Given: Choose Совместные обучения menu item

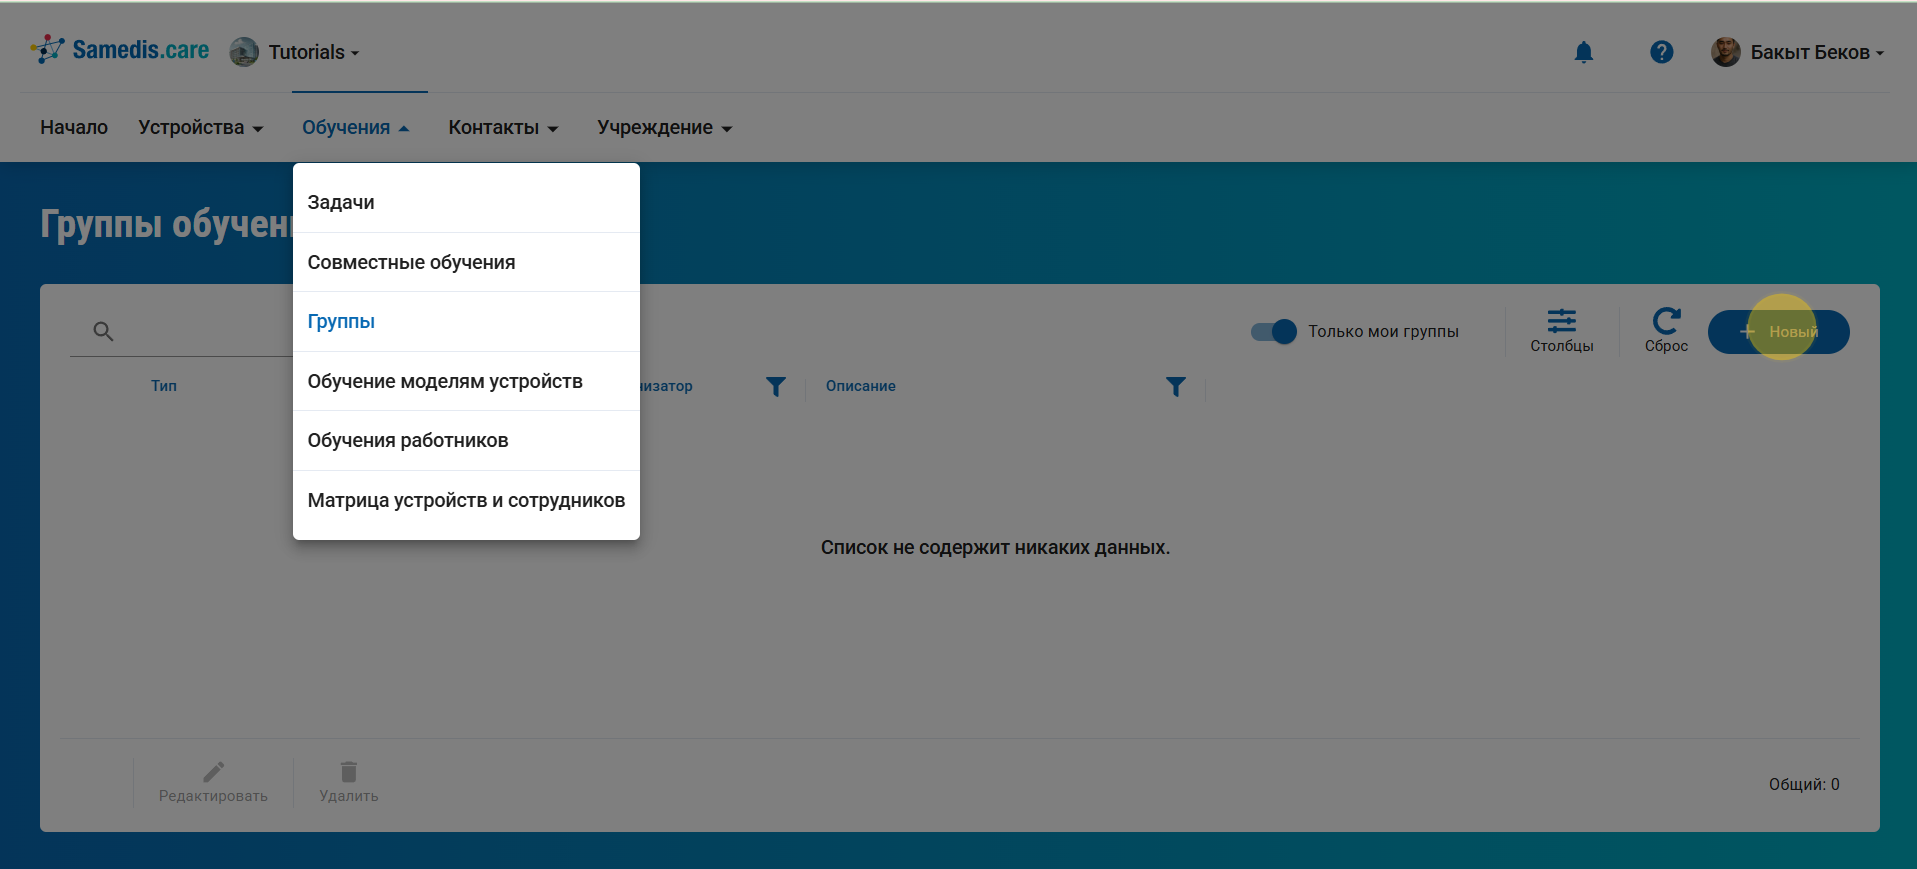Looking at the screenshot, I should coord(411,262).
